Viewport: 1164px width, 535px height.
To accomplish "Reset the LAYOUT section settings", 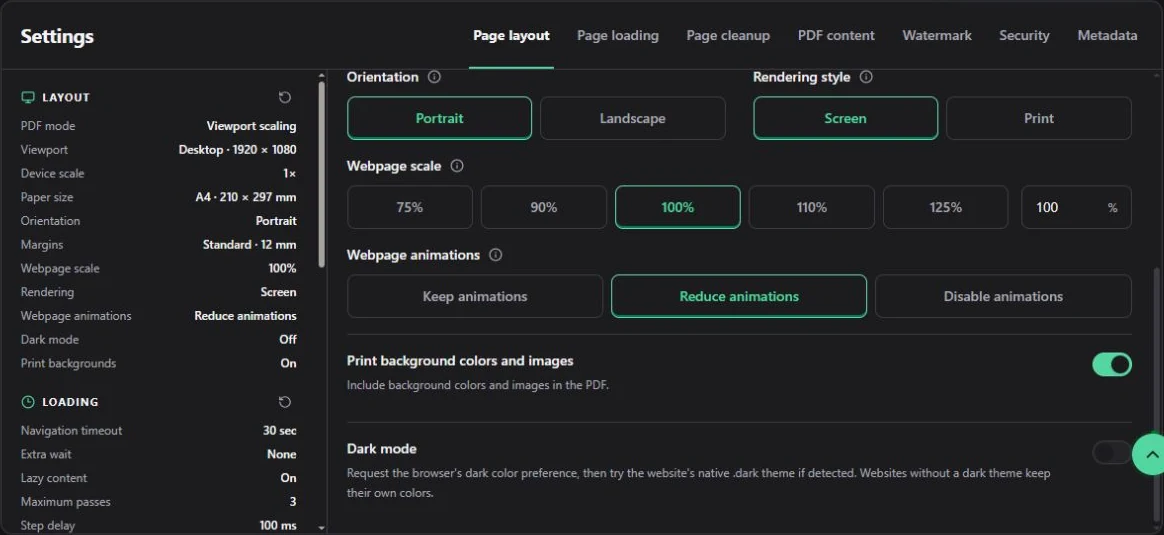I will 285,97.
